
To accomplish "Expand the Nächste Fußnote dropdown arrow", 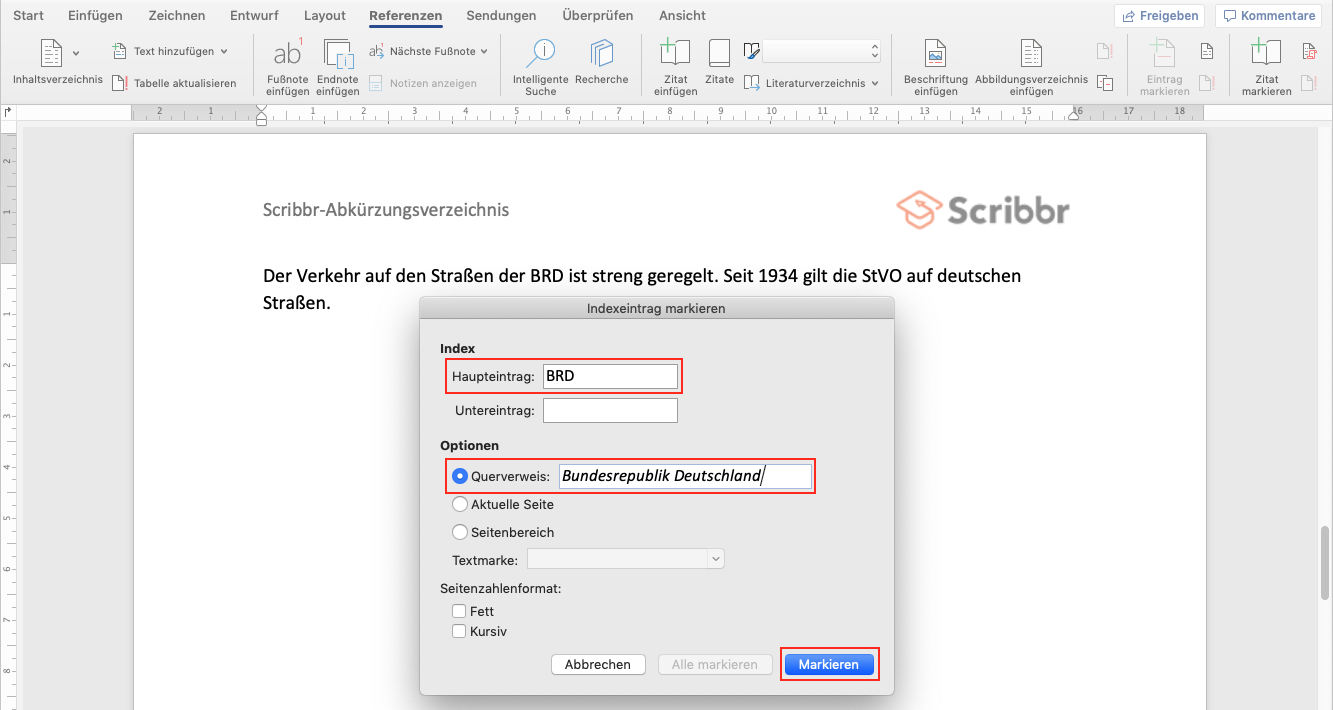I will coord(484,51).
